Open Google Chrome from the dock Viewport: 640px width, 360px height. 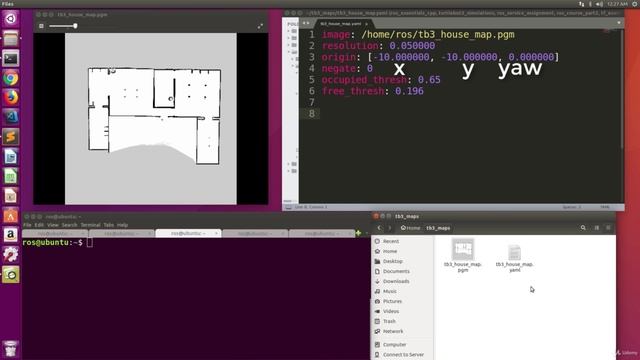(11, 78)
